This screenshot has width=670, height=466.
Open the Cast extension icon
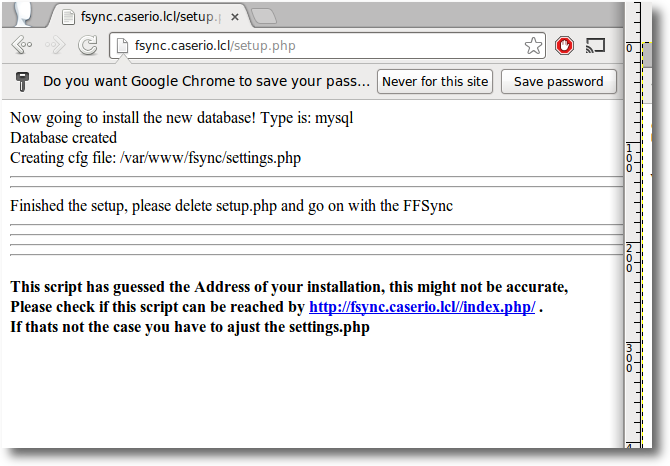pyautogui.click(x=595, y=45)
